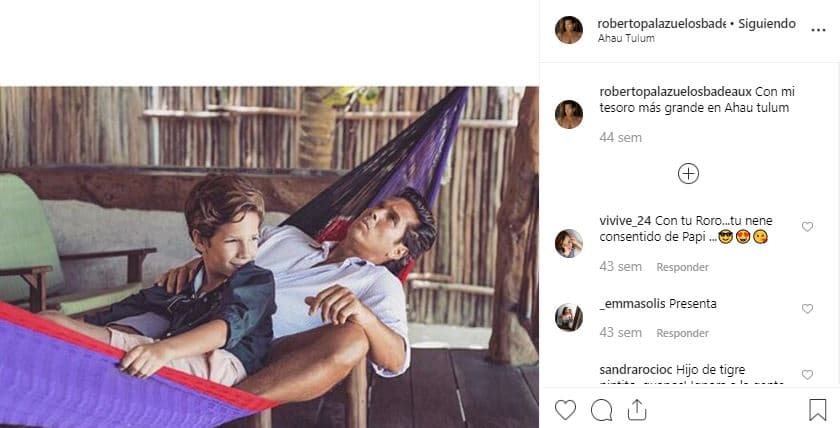
Task: Share the post via share icon
Action: (x=637, y=410)
